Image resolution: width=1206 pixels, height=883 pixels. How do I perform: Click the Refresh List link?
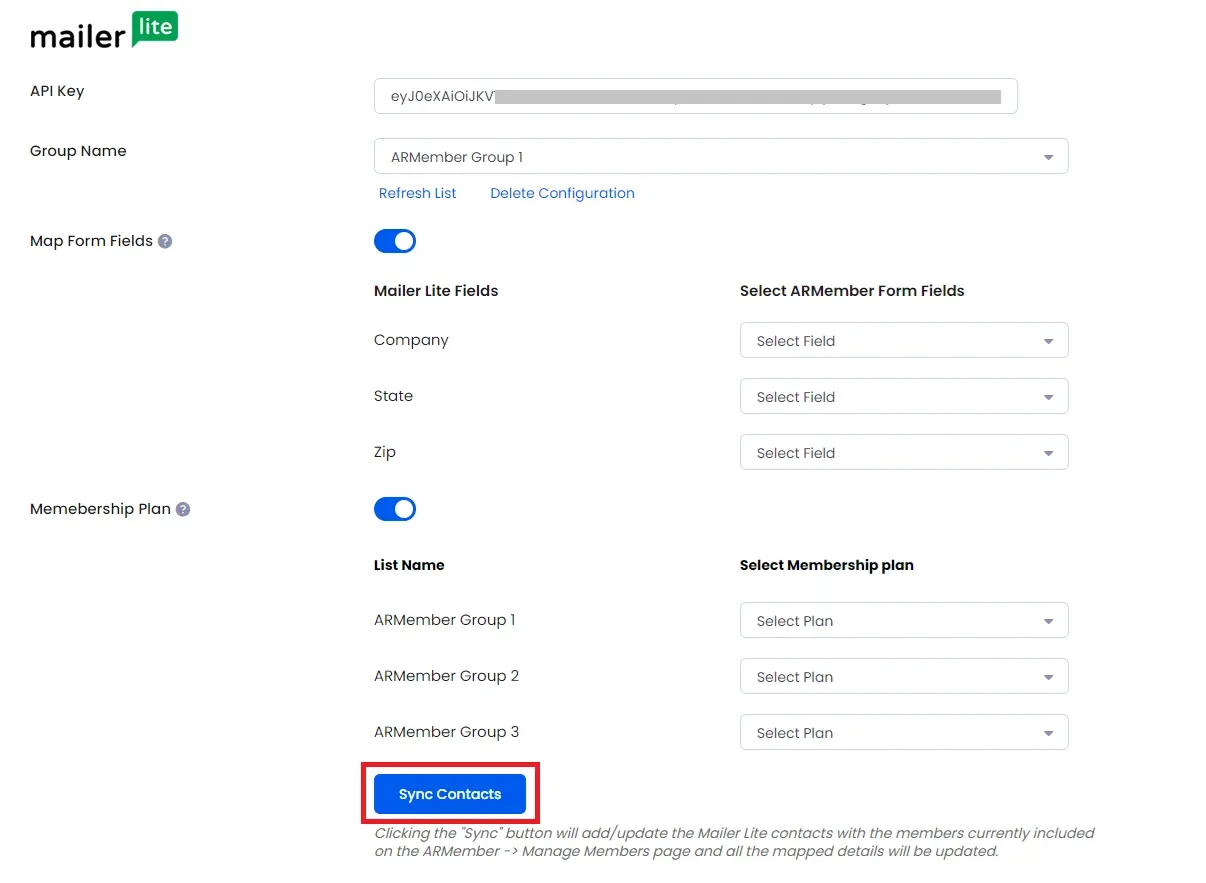[417, 193]
